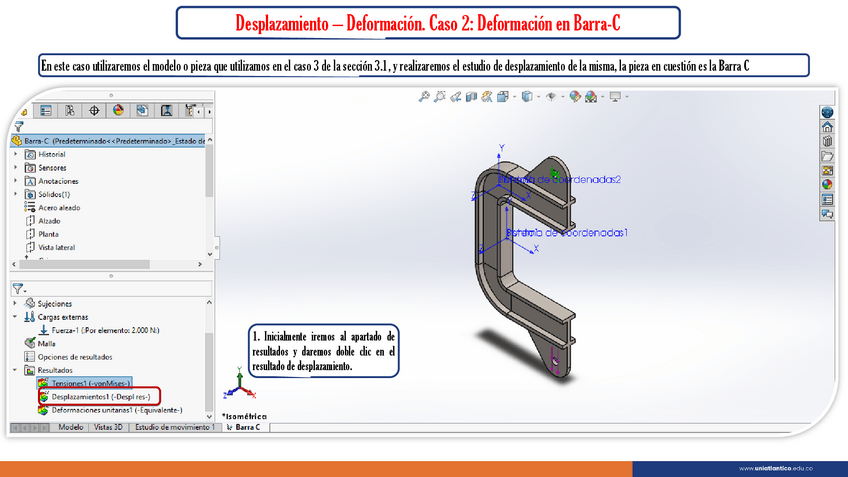Open the PropertyManager panel tab
Viewport: 848px width, 477px height.
click(x=44, y=111)
